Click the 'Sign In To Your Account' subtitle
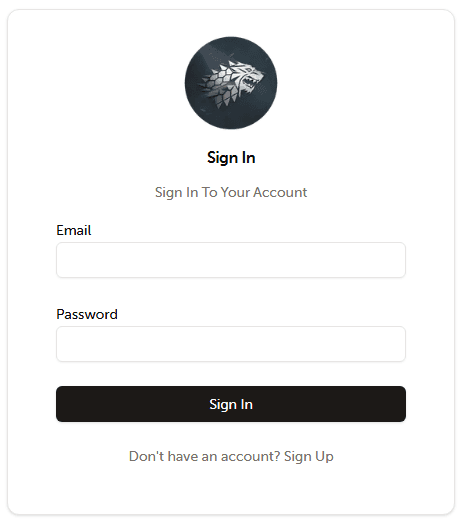465x525 pixels. click(x=231, y=193)
